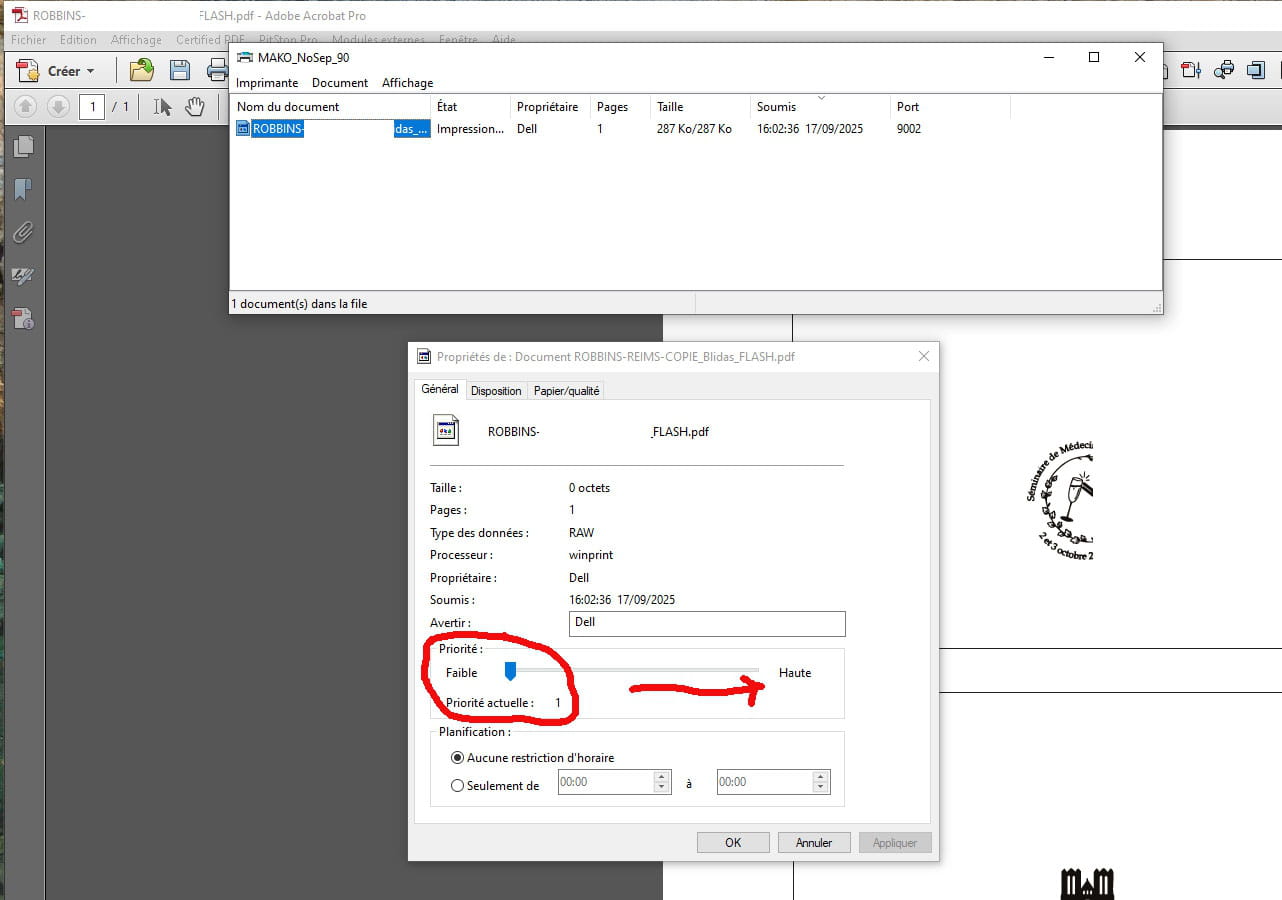Sort by Port column header
The width and height of the screenshot is (1282, 900).
[950, 107]
